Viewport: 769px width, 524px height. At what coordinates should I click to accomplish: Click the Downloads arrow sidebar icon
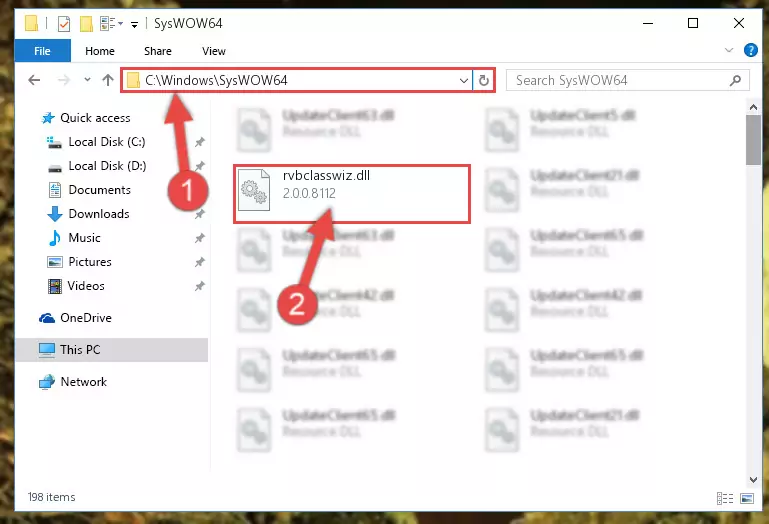click(x=54, y=214)
